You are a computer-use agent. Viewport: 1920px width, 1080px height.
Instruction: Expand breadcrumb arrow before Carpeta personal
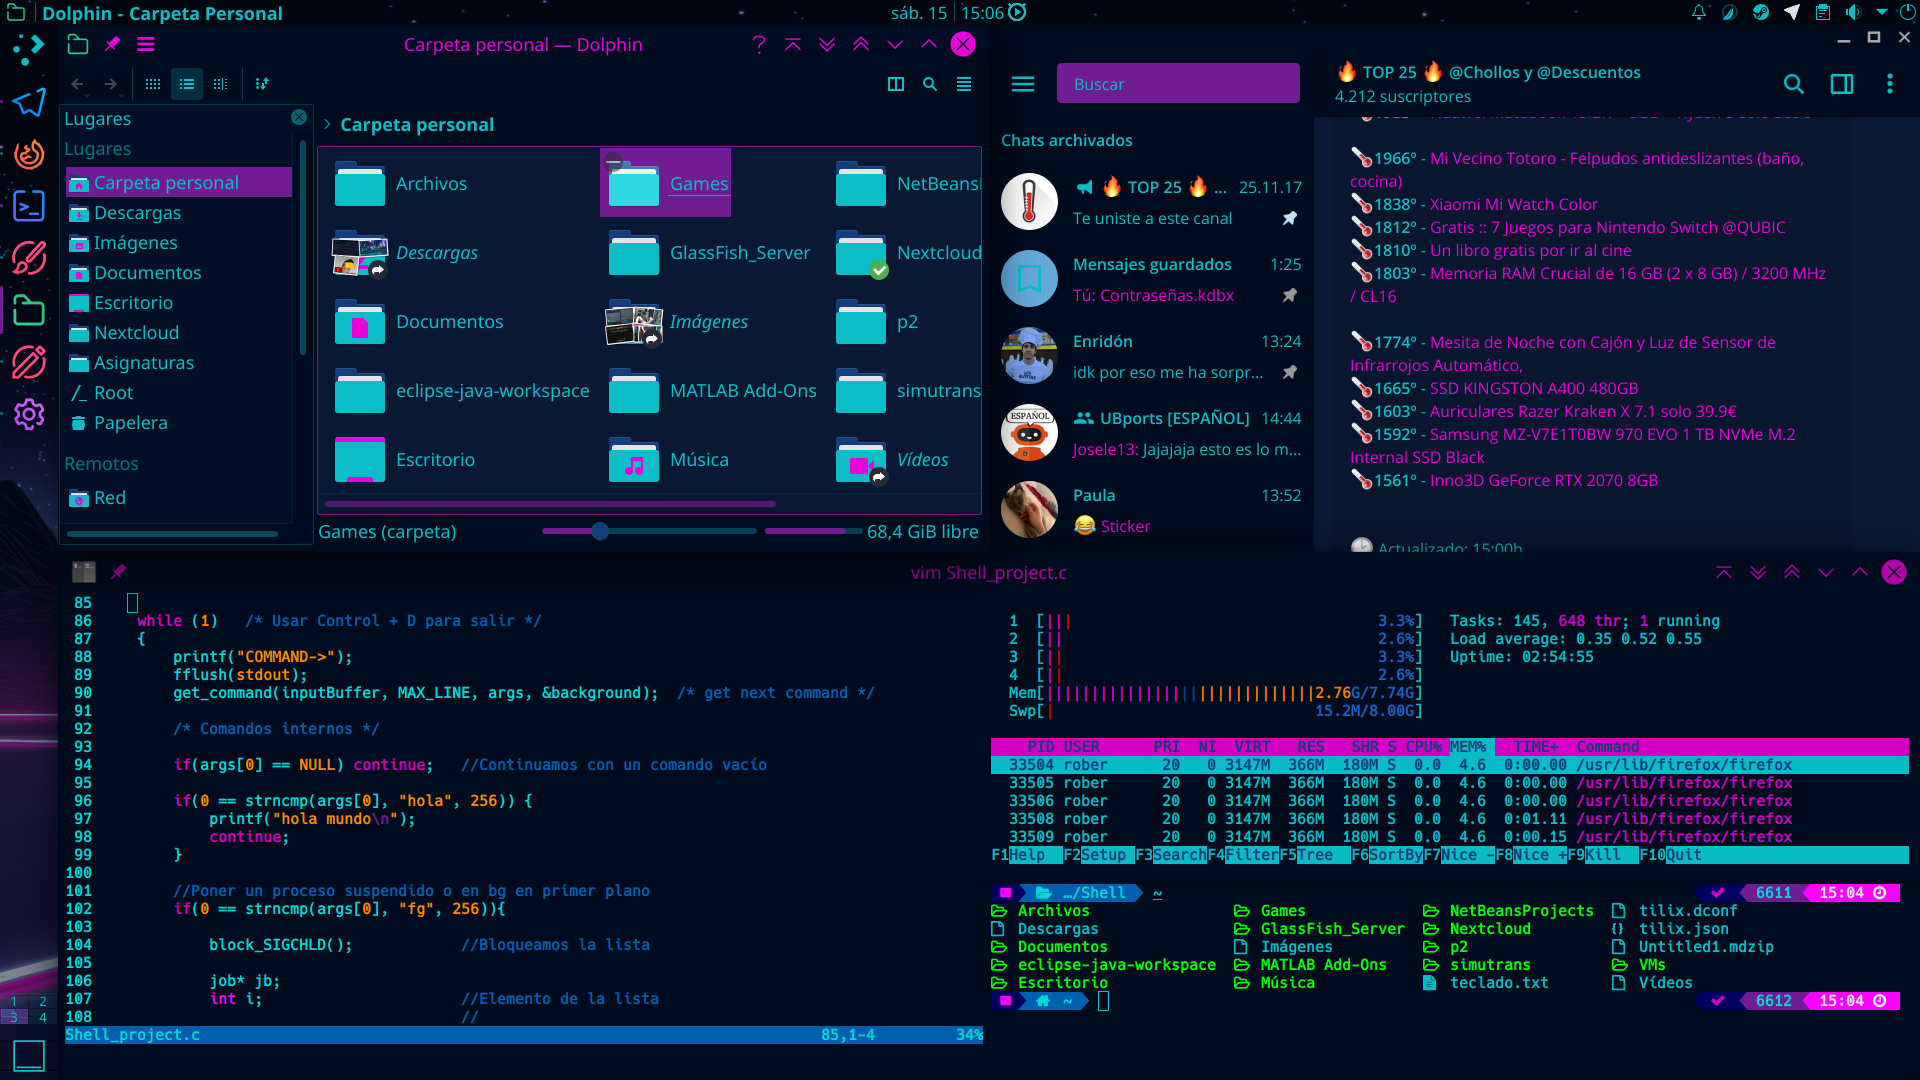coord(327,124)
